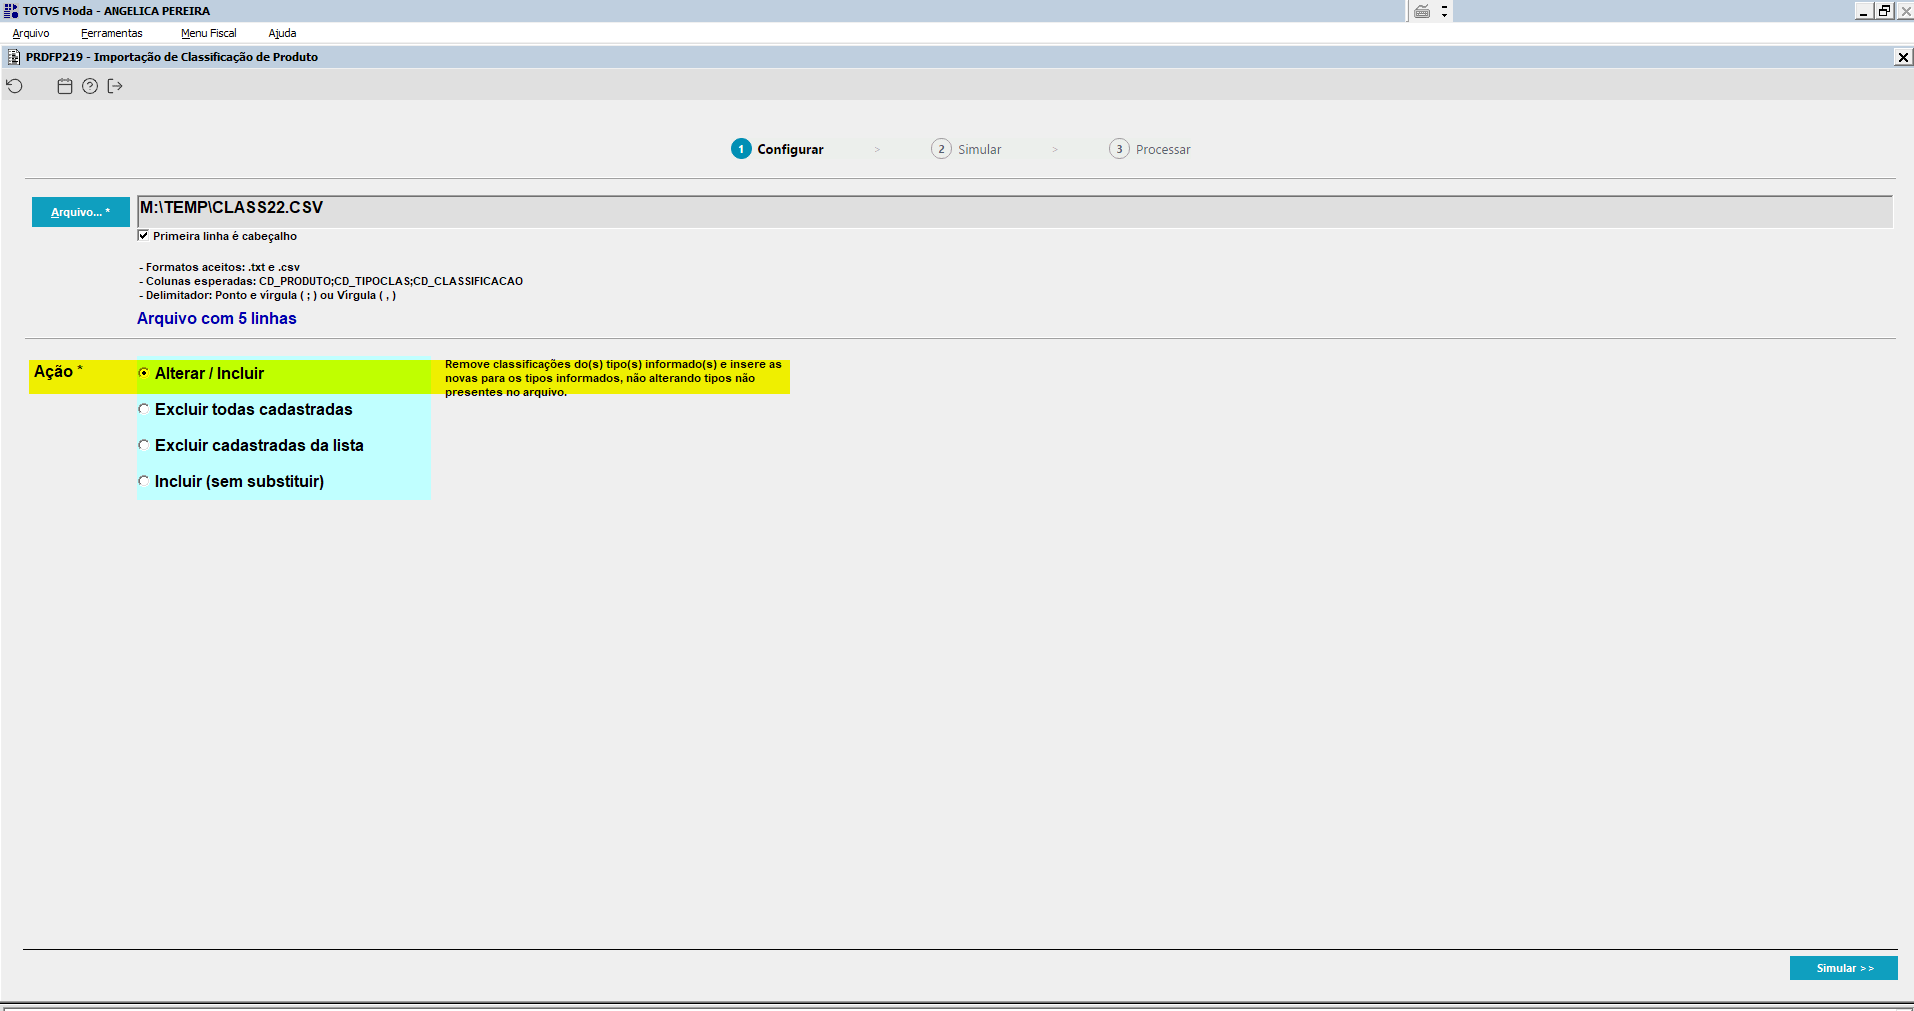The image size is (1914, 1011).
Task: Open the Menu Fiscal menu
Action: 209,33
